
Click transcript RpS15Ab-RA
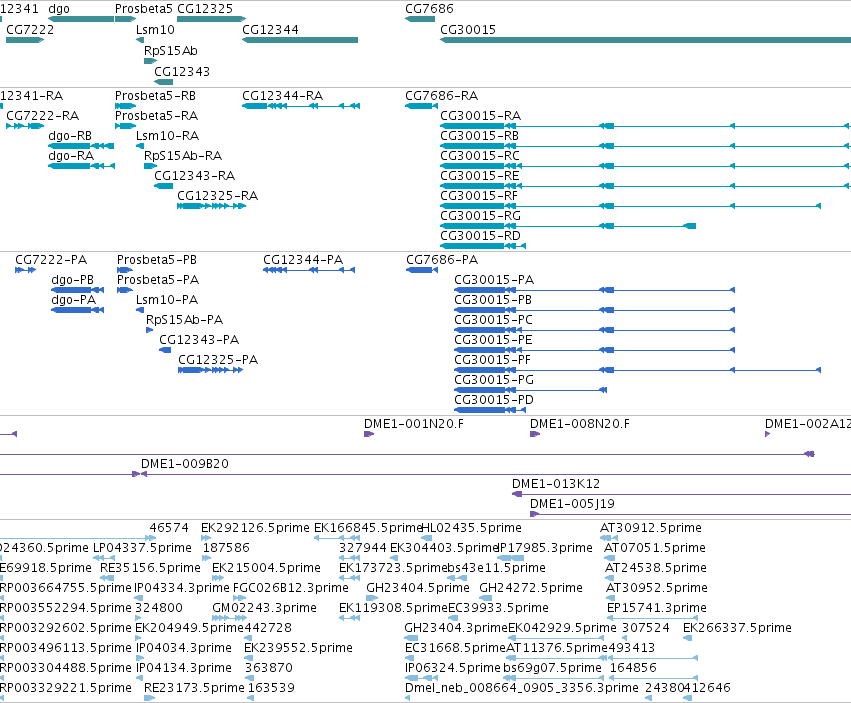click(183, 156)
